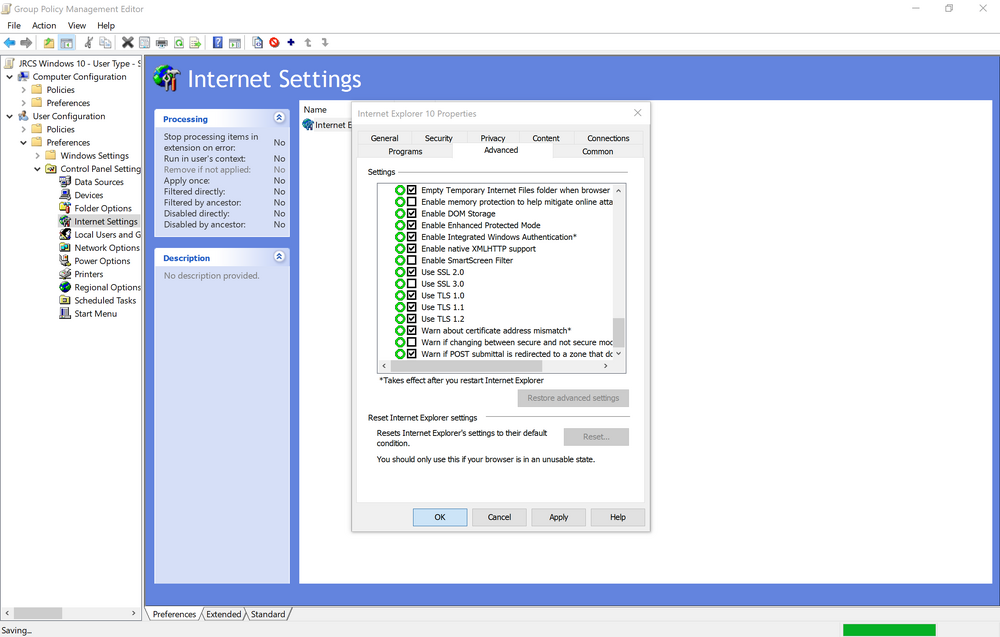Enable memory protection checkbox
Screen dimensions: 1000x637
pyautogui.click(x=412, y=201)
